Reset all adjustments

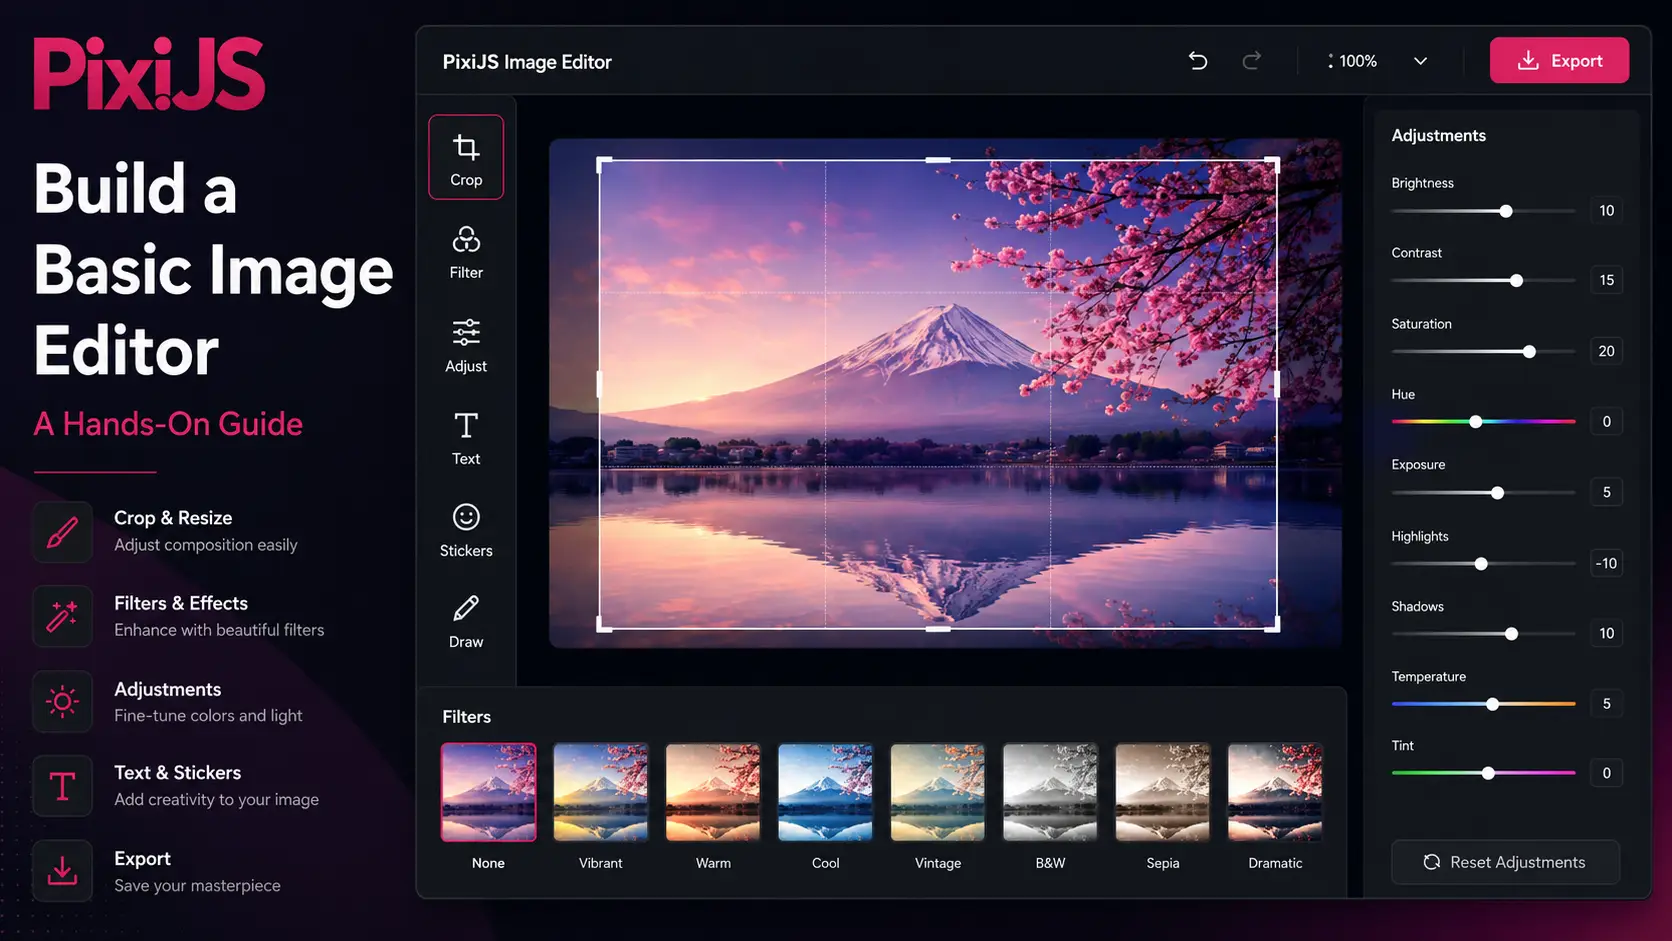tap(1506, 862)
